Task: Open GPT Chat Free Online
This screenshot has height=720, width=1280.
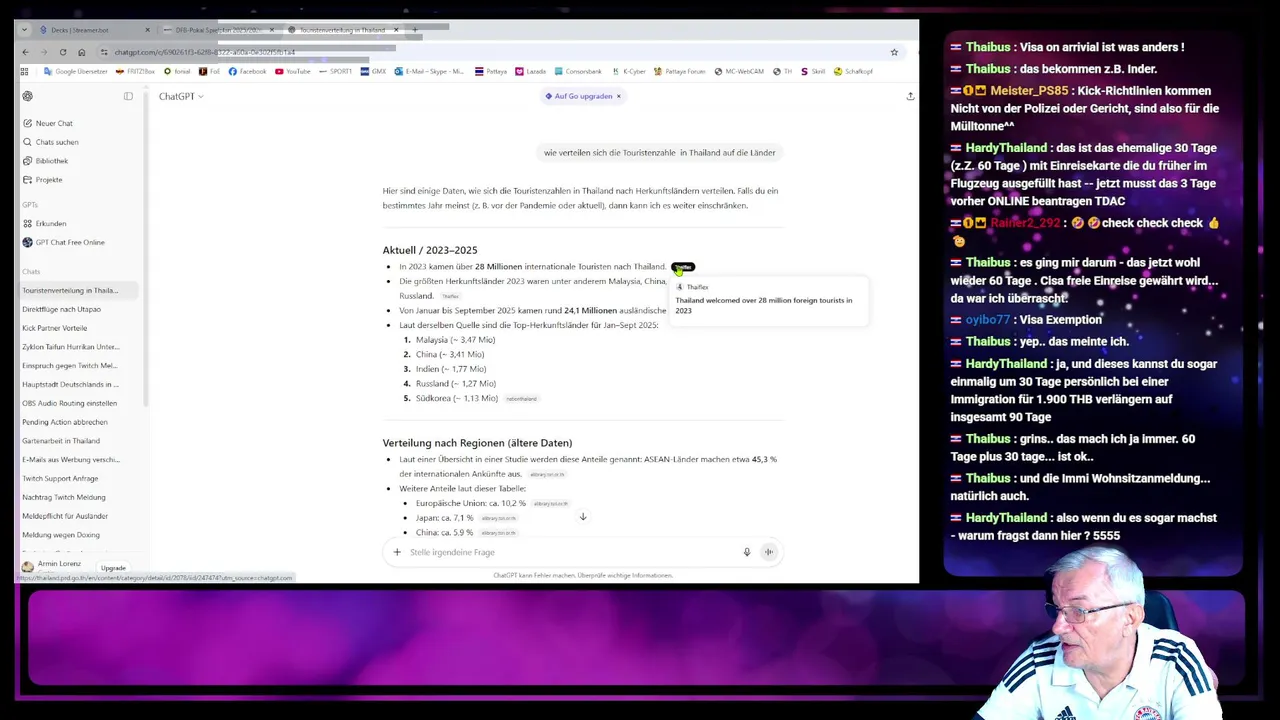Action: pos(69,242)
